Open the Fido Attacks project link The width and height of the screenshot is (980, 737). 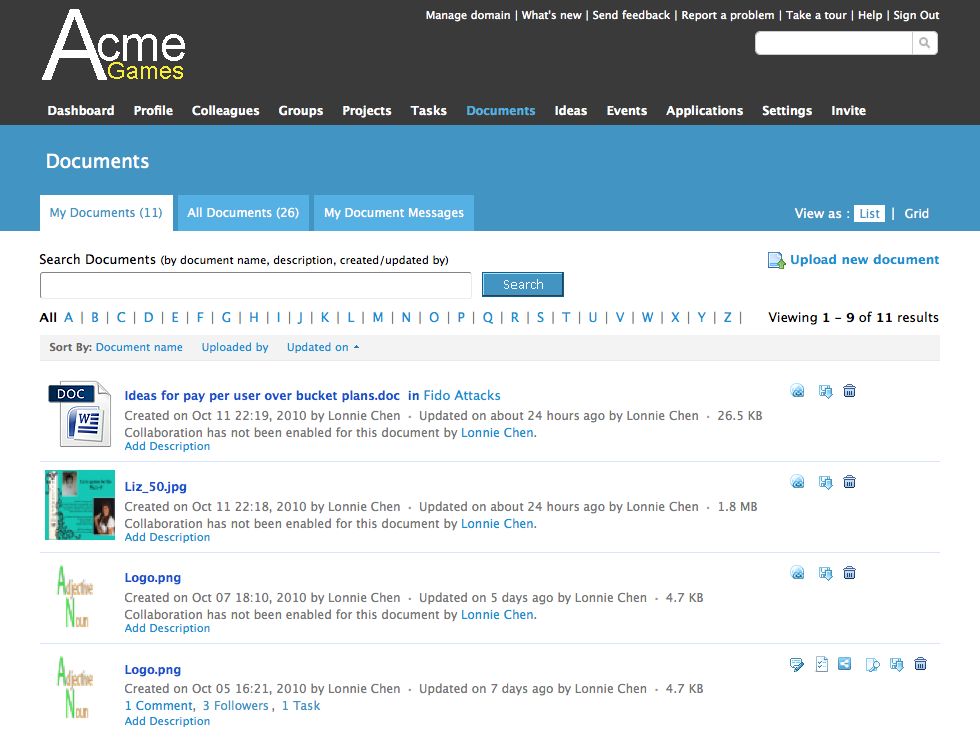[461, 395]
